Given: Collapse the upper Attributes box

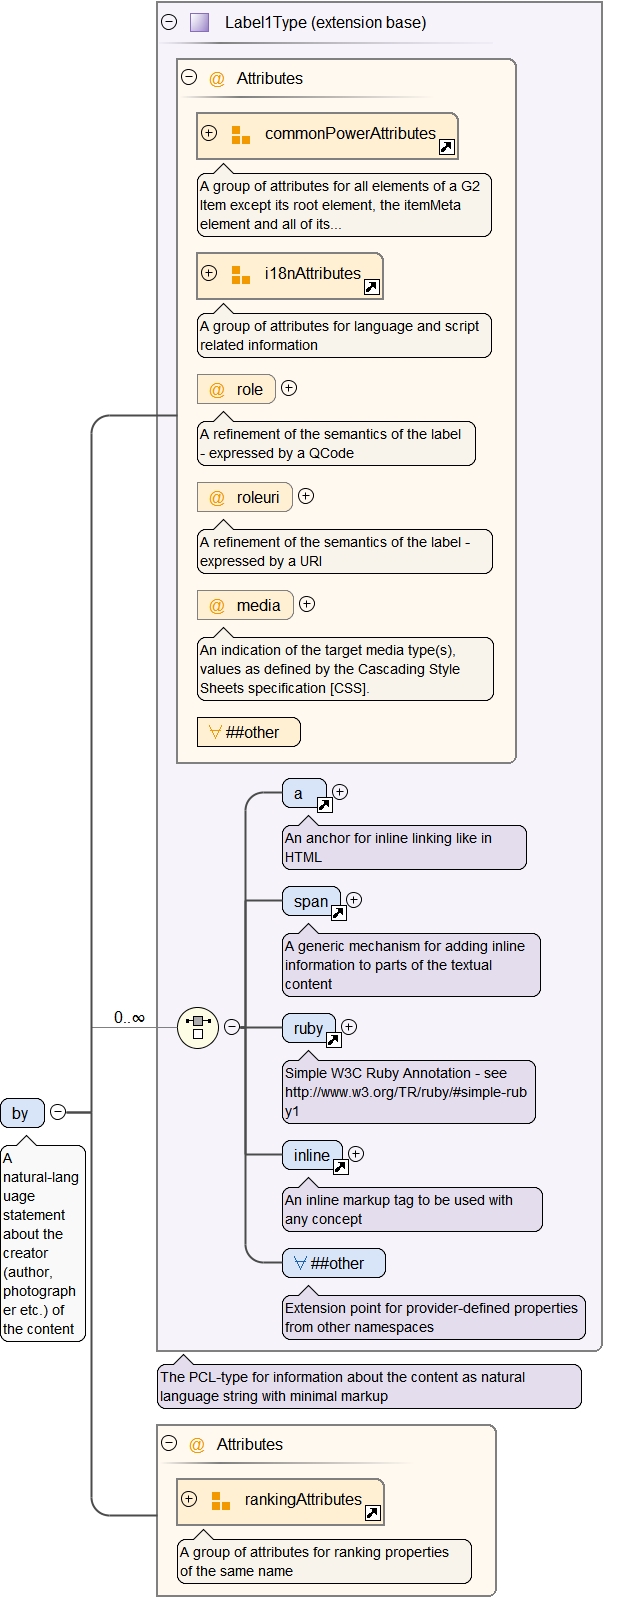Looking at the screenshot, I should [189, 77].
